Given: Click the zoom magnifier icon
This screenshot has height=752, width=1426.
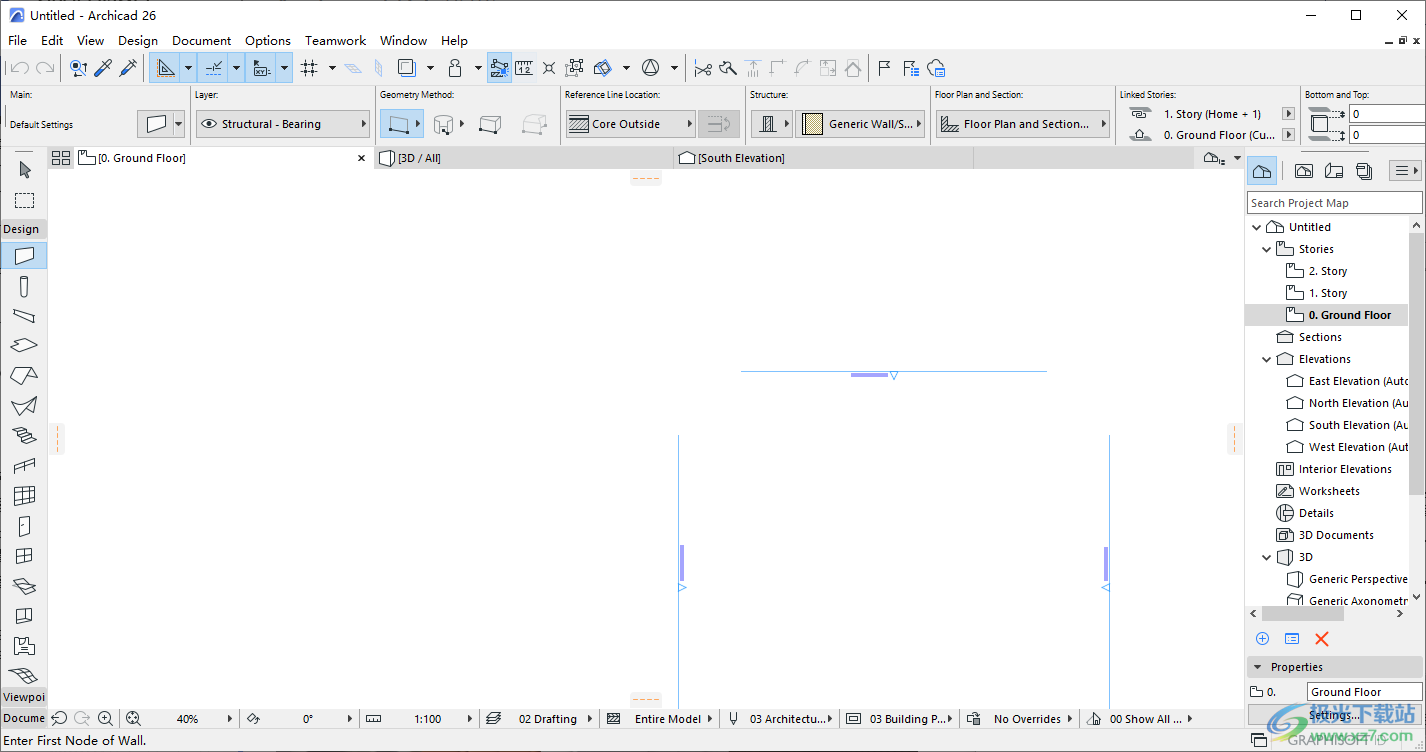Looking at the screenshot, I should coord(105,718).
